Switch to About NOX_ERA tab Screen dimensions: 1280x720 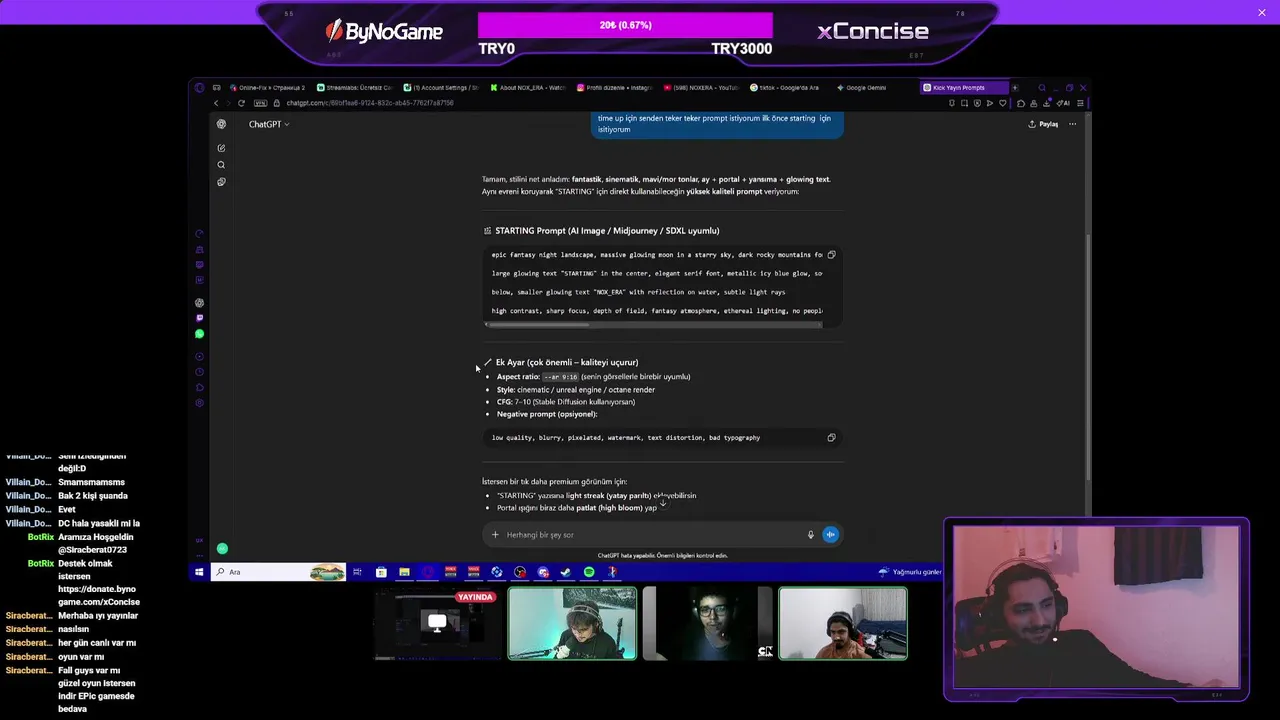pyautogui.click(x=529, y=88)
